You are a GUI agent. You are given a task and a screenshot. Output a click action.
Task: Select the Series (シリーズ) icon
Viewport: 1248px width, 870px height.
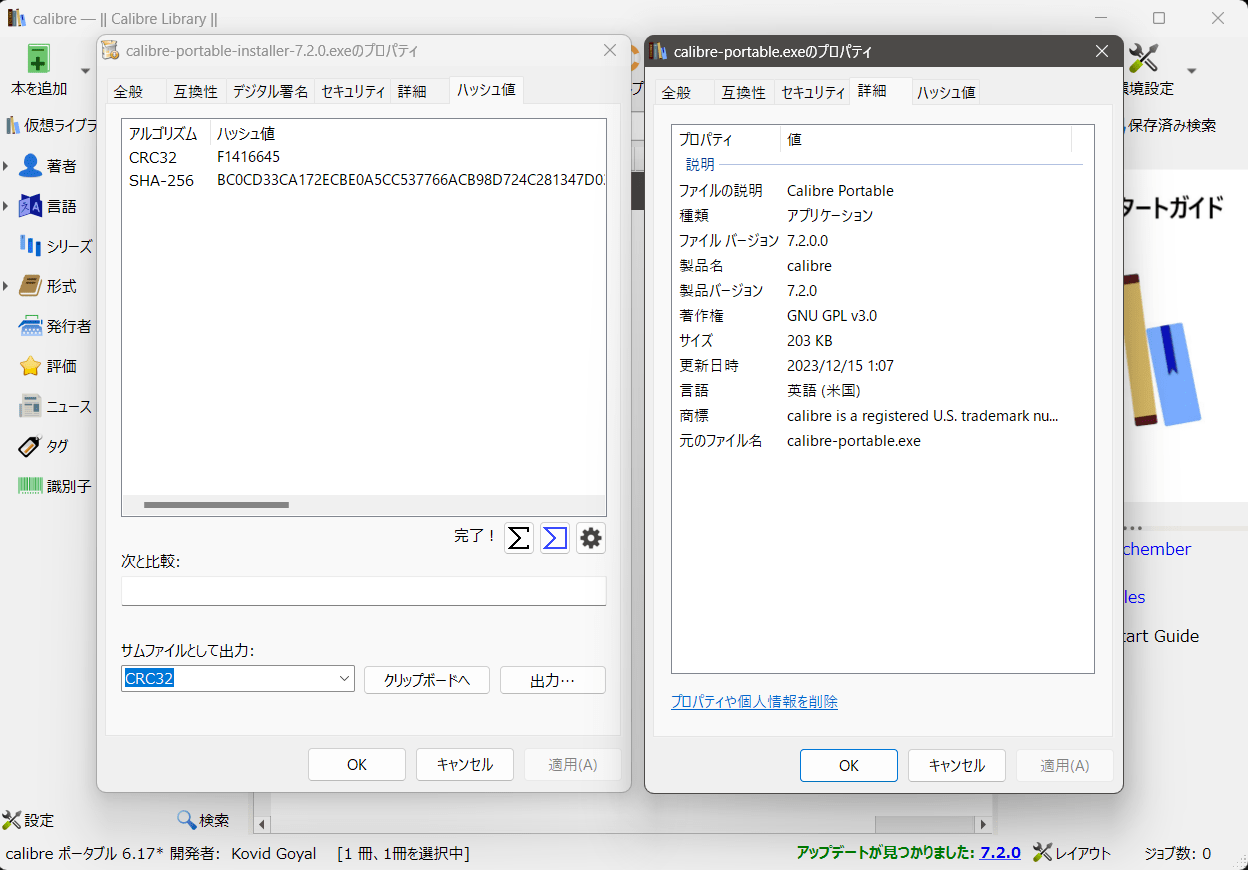click(31, 246)
